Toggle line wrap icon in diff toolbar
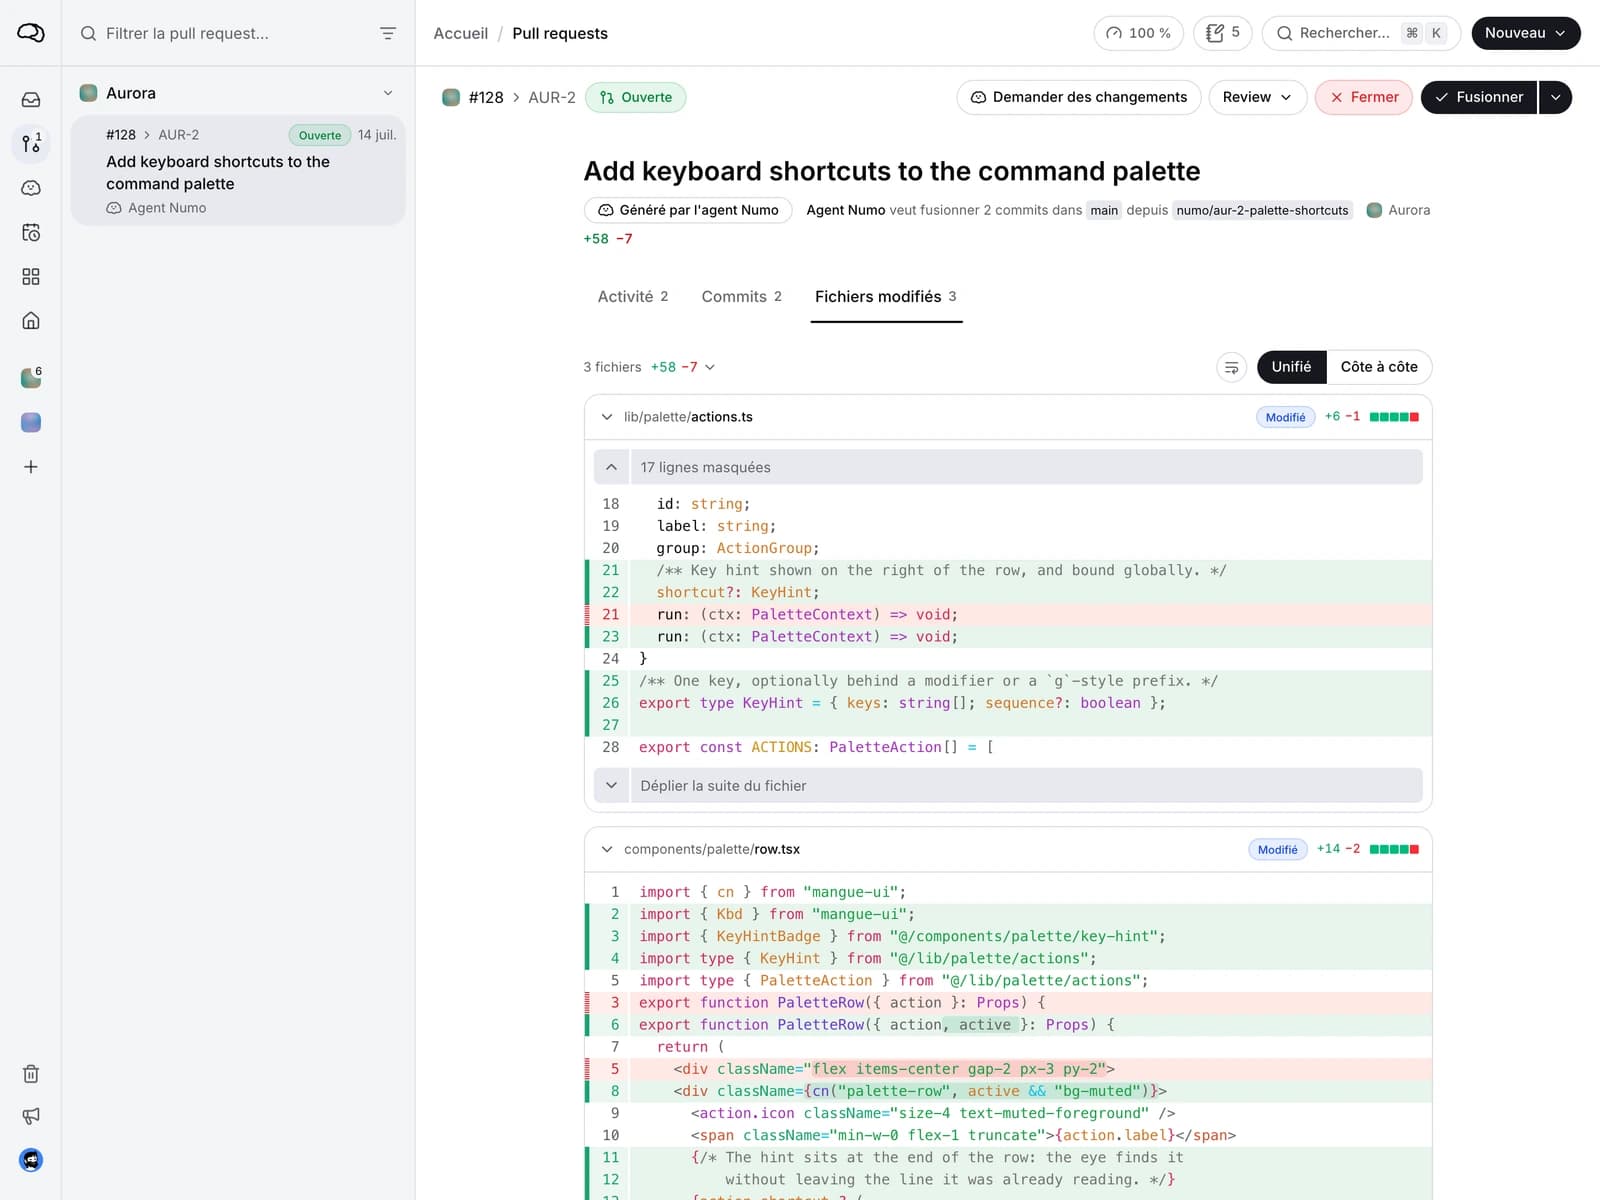Image resolution: width=1600 pixels, height=1200 pixels. pos(1232,367)
